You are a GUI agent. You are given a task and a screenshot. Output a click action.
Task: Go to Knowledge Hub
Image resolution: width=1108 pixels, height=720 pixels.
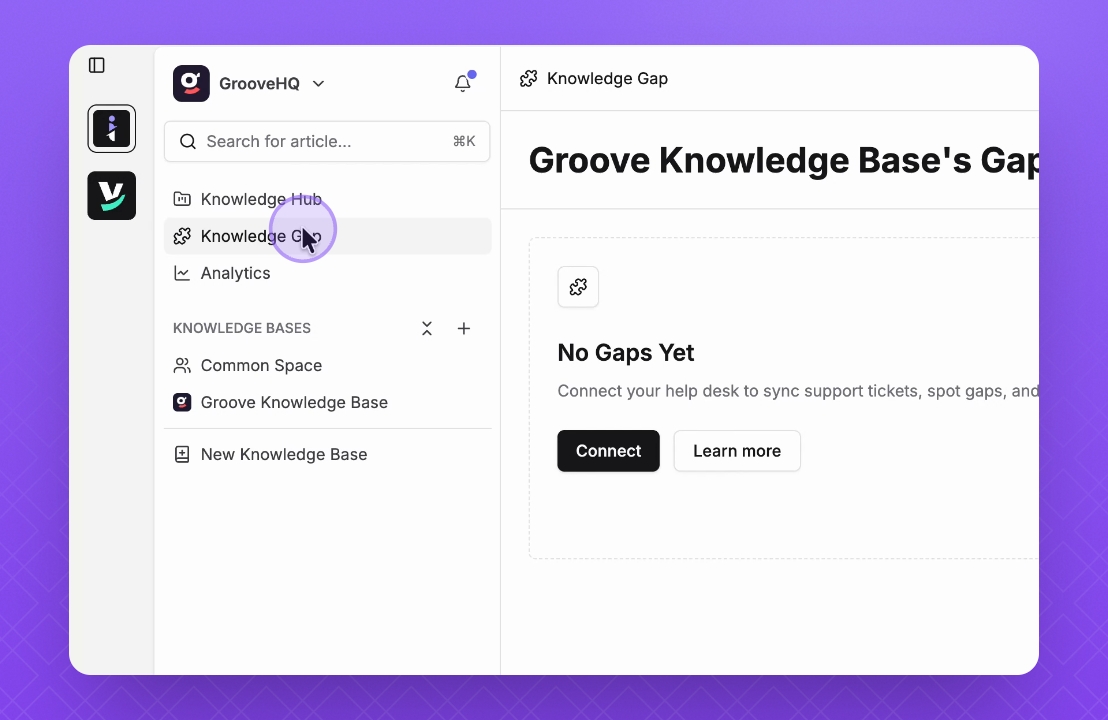(327, 199)
